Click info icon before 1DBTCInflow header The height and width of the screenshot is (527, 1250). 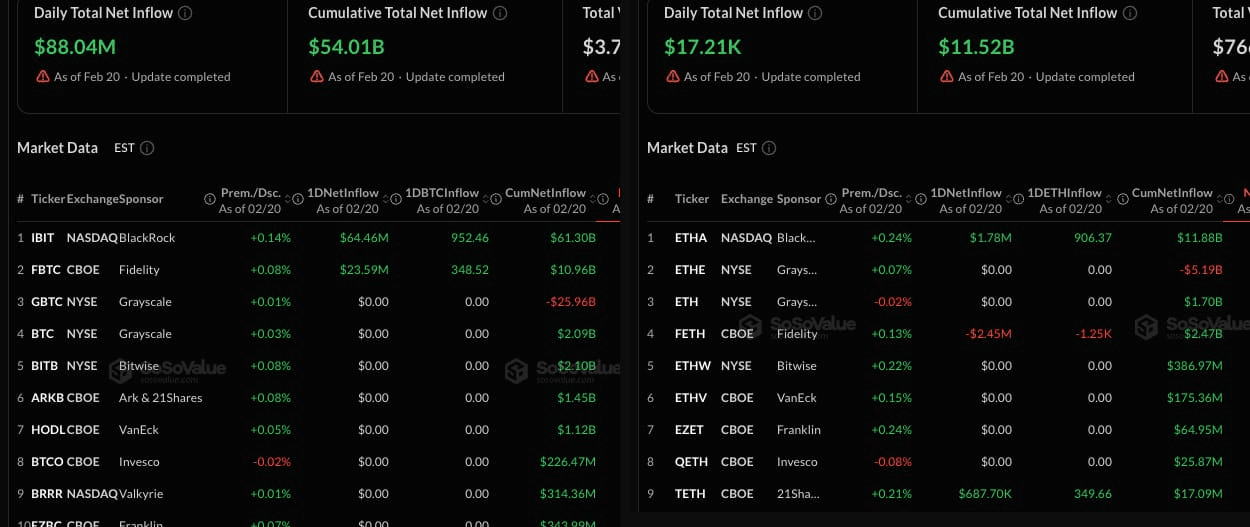coord(396,200)
